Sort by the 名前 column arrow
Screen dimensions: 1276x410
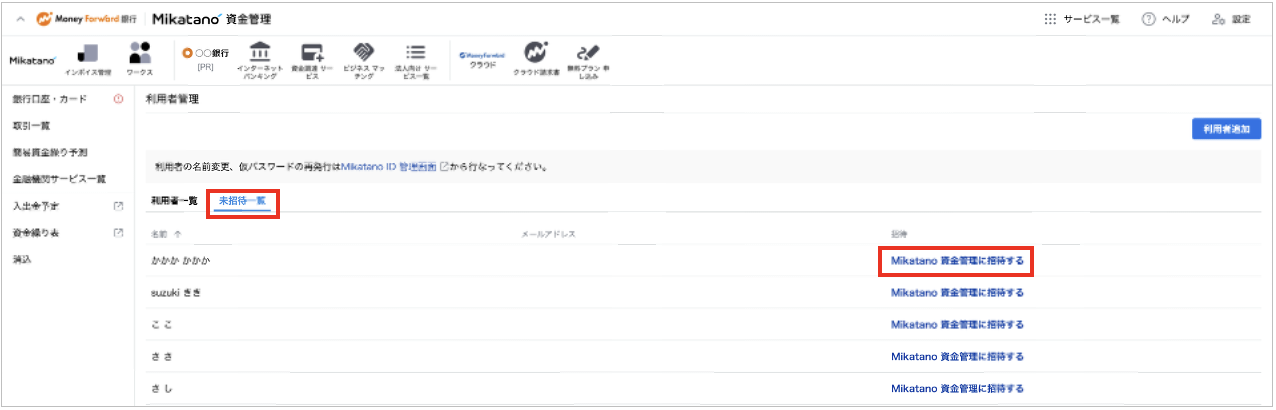(179, 234)
